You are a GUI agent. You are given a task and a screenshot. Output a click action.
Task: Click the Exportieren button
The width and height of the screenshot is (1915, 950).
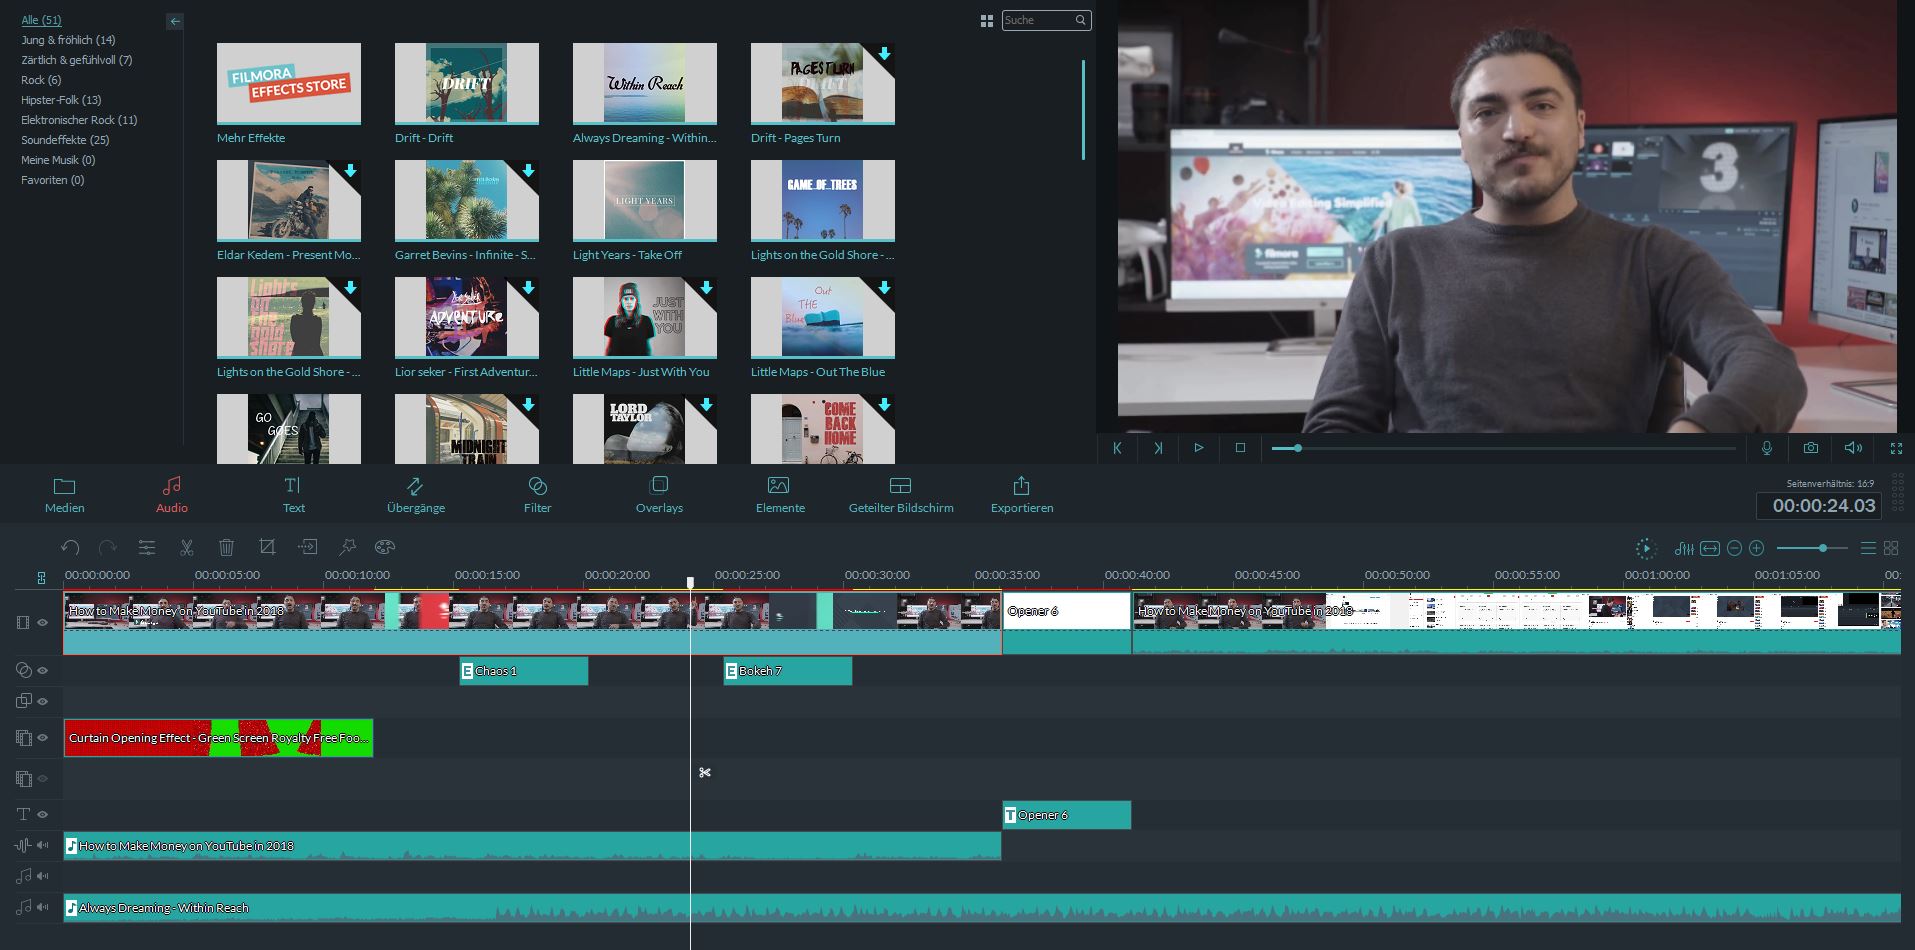tap(1021, 495)
